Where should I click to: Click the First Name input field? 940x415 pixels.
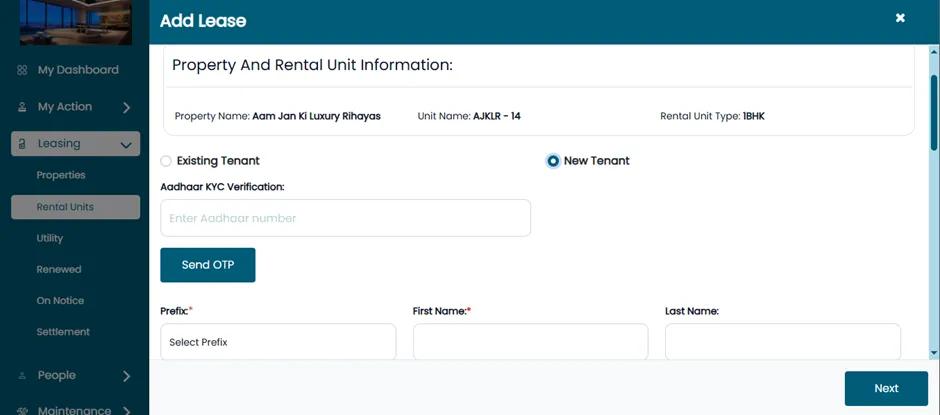pos(531,342)
